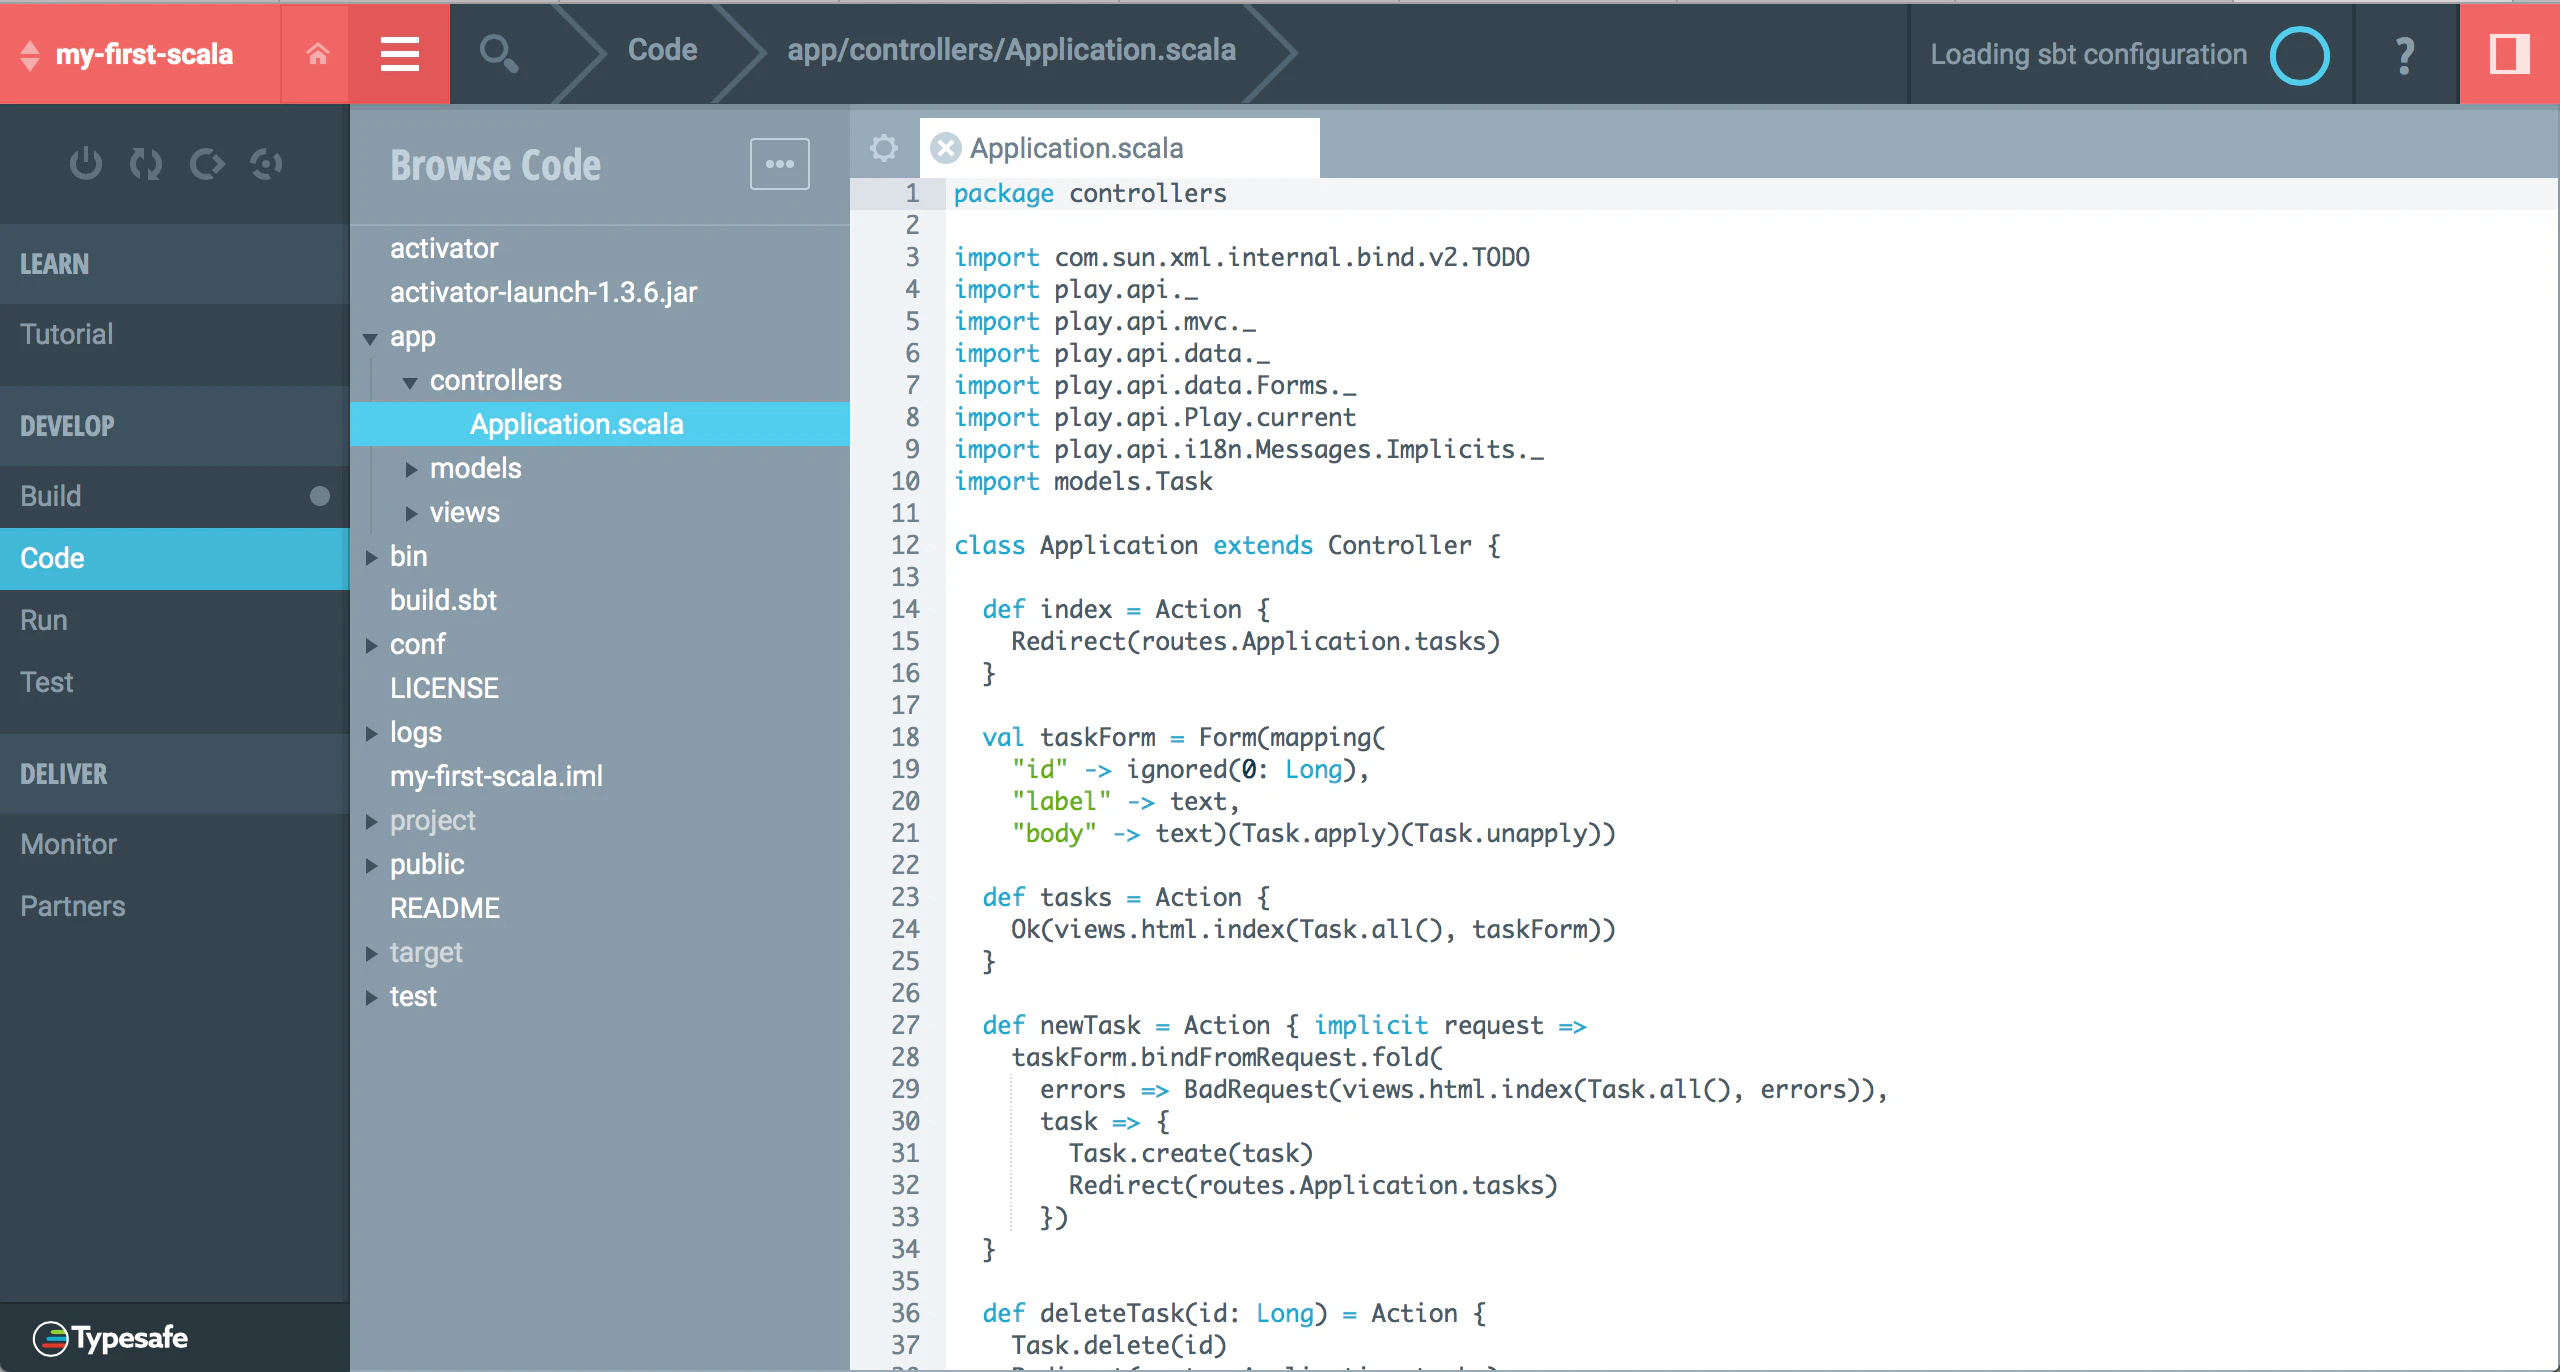Select the Test menu item
Screen dimensions: 2560x1372
[x=174, y=682]
